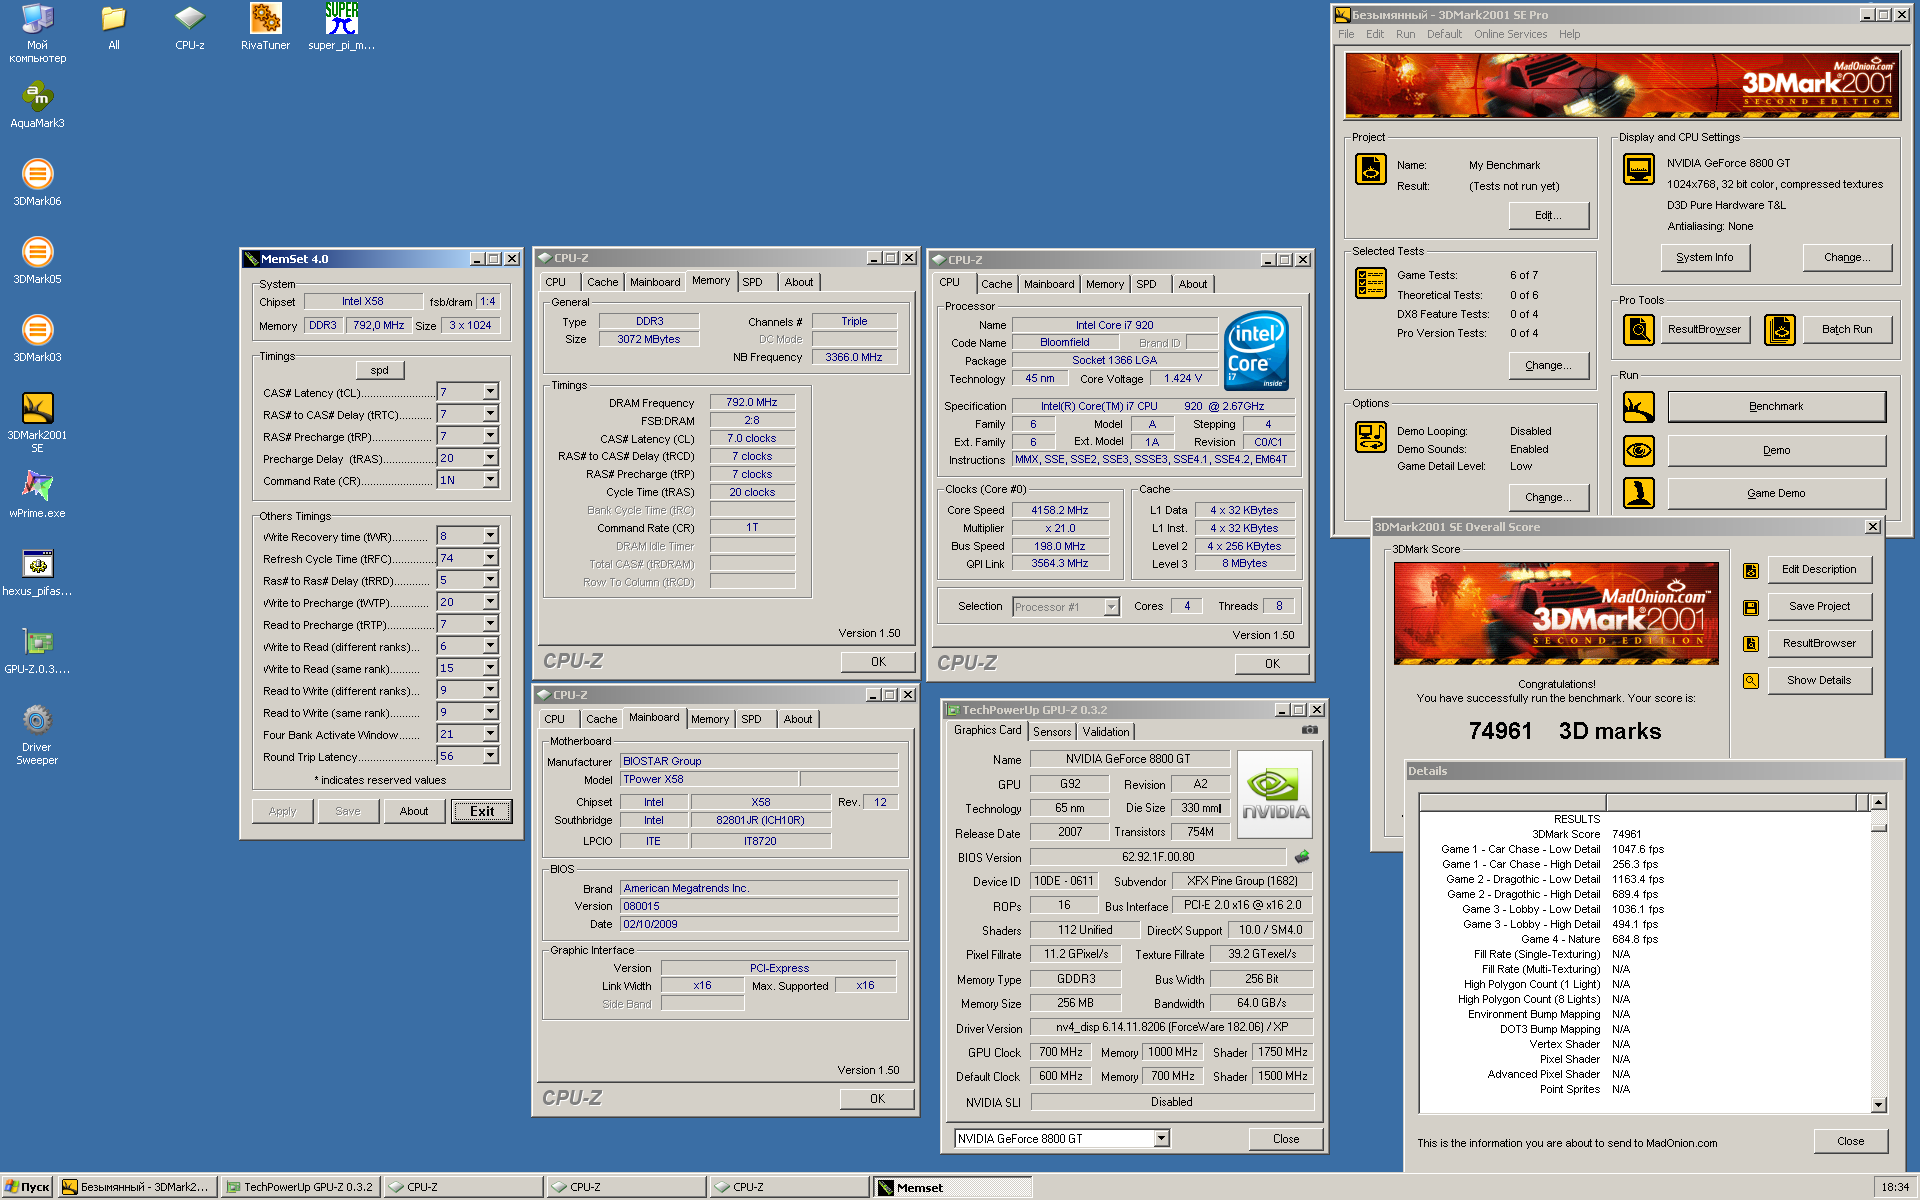Open the All folder on desktop
Viewport: 1920px width, 1200px height.
coord(113,27)
